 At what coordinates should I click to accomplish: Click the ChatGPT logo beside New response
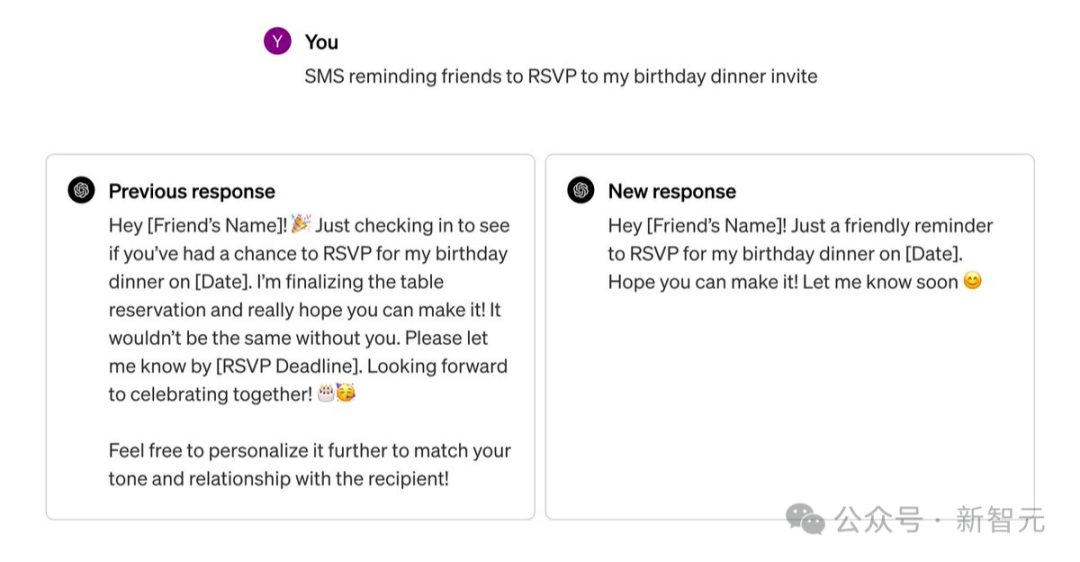point(580,190)
